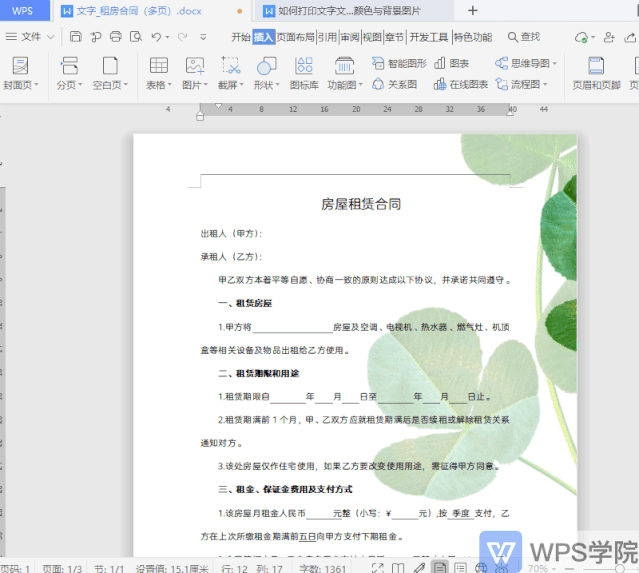Insert an 在线图表 online chart
This screenshot has width=639, height=573.
coord(461,84)
